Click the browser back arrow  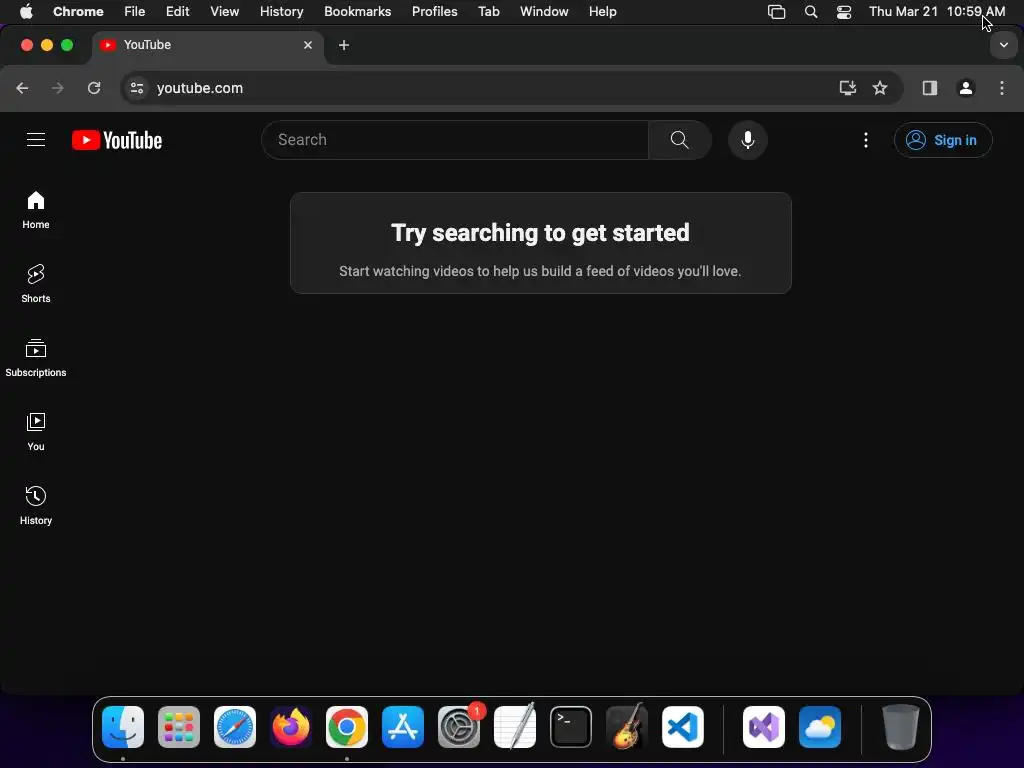[x=22, y=88]
